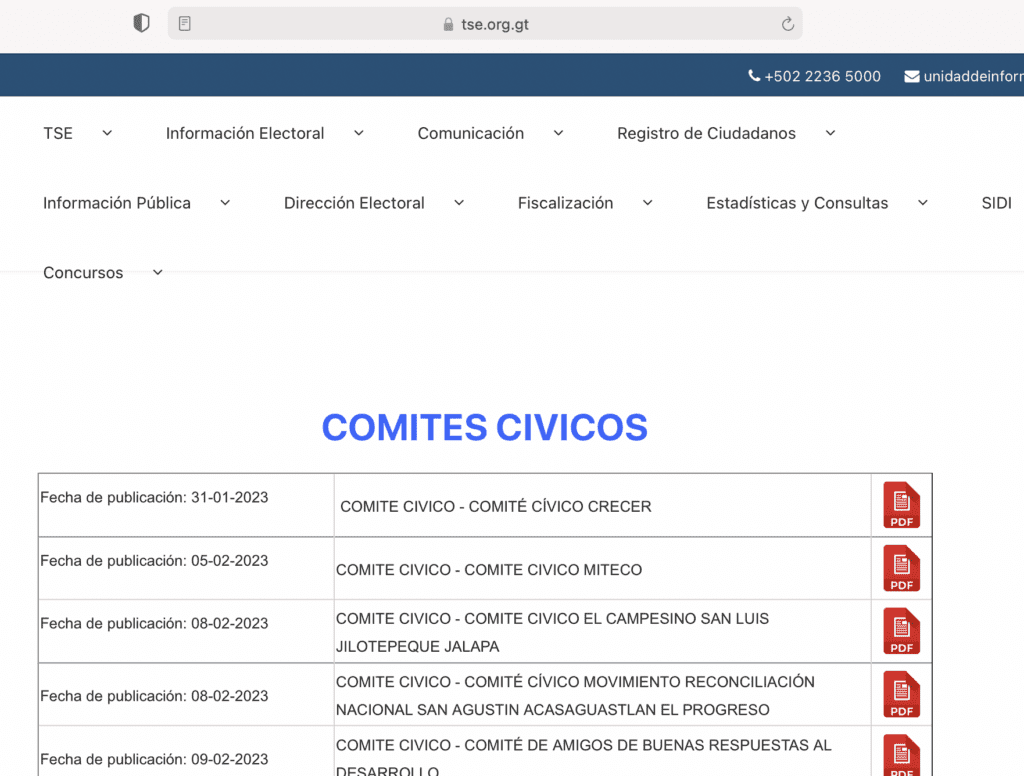
Task: Click the email envelope icon
Action: coord(912,76)
